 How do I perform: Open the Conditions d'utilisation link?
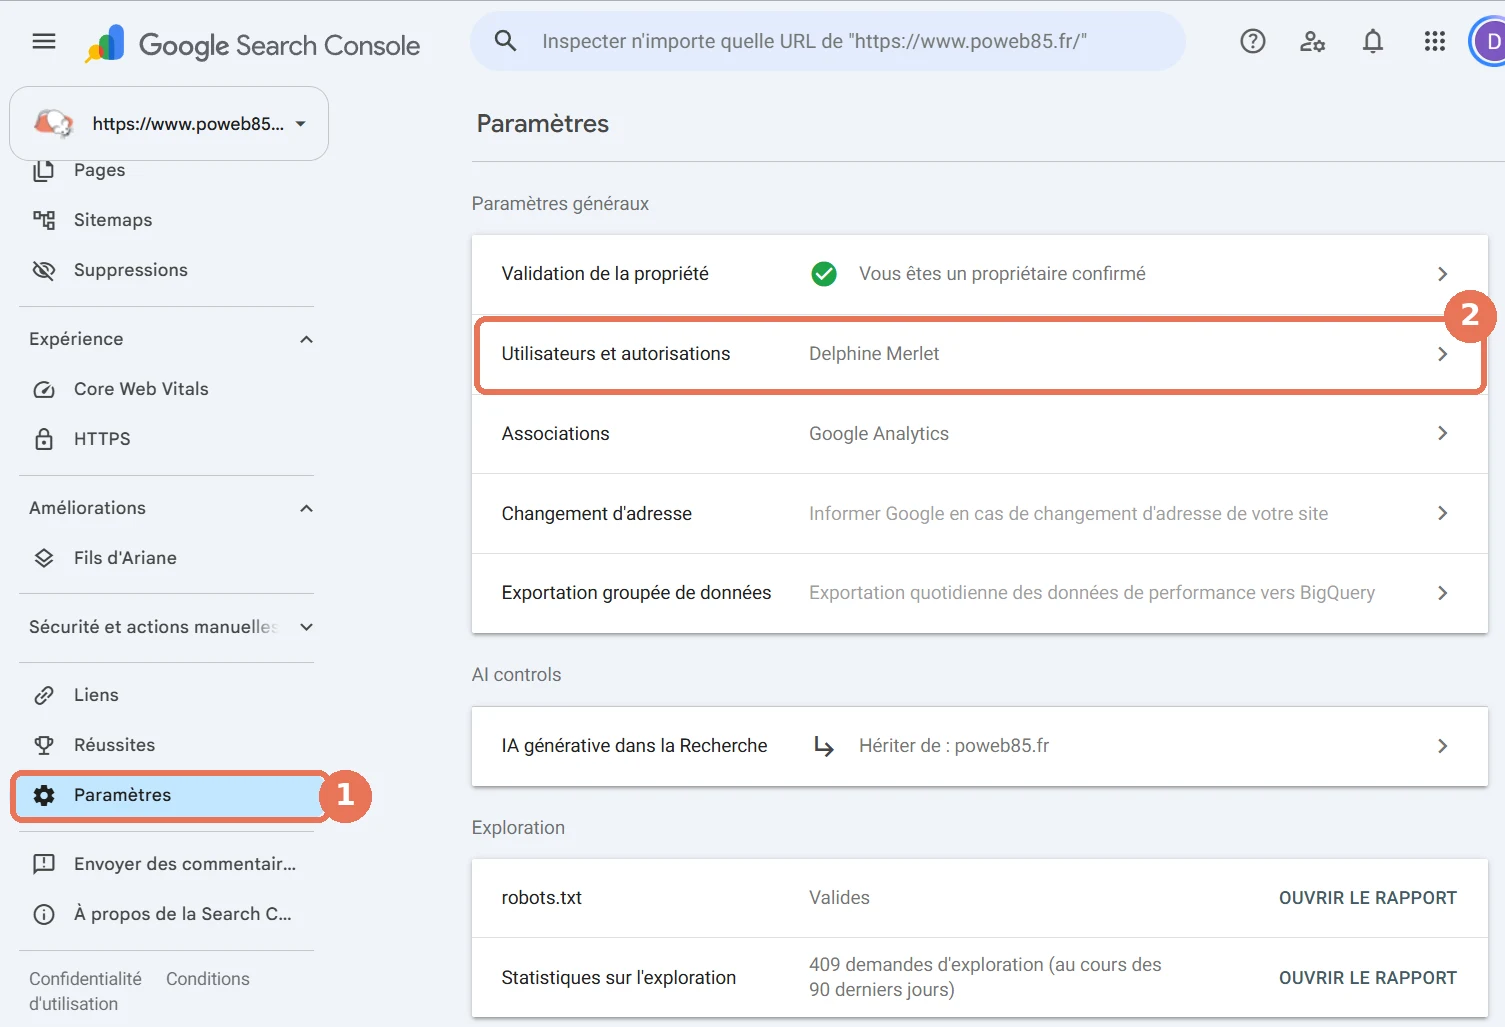coord(208,979)
